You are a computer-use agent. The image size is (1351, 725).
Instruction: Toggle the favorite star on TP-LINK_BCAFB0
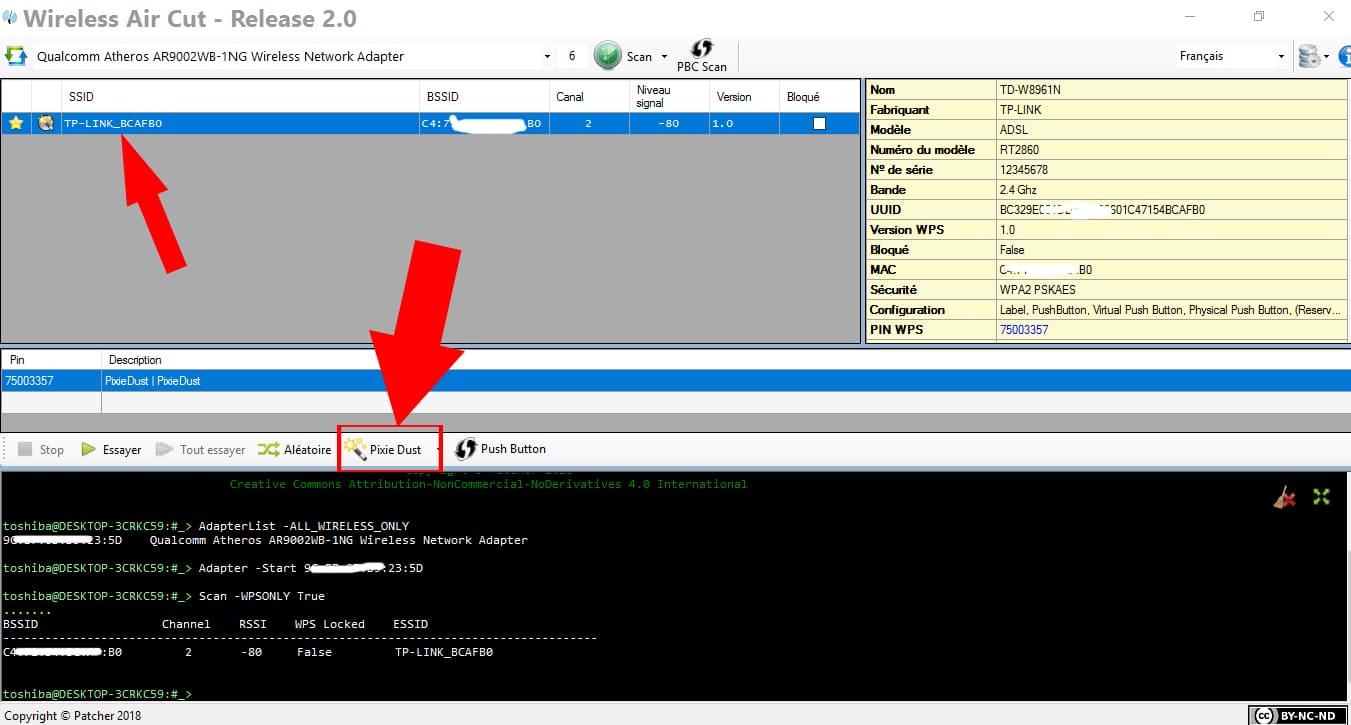point(16,122)
